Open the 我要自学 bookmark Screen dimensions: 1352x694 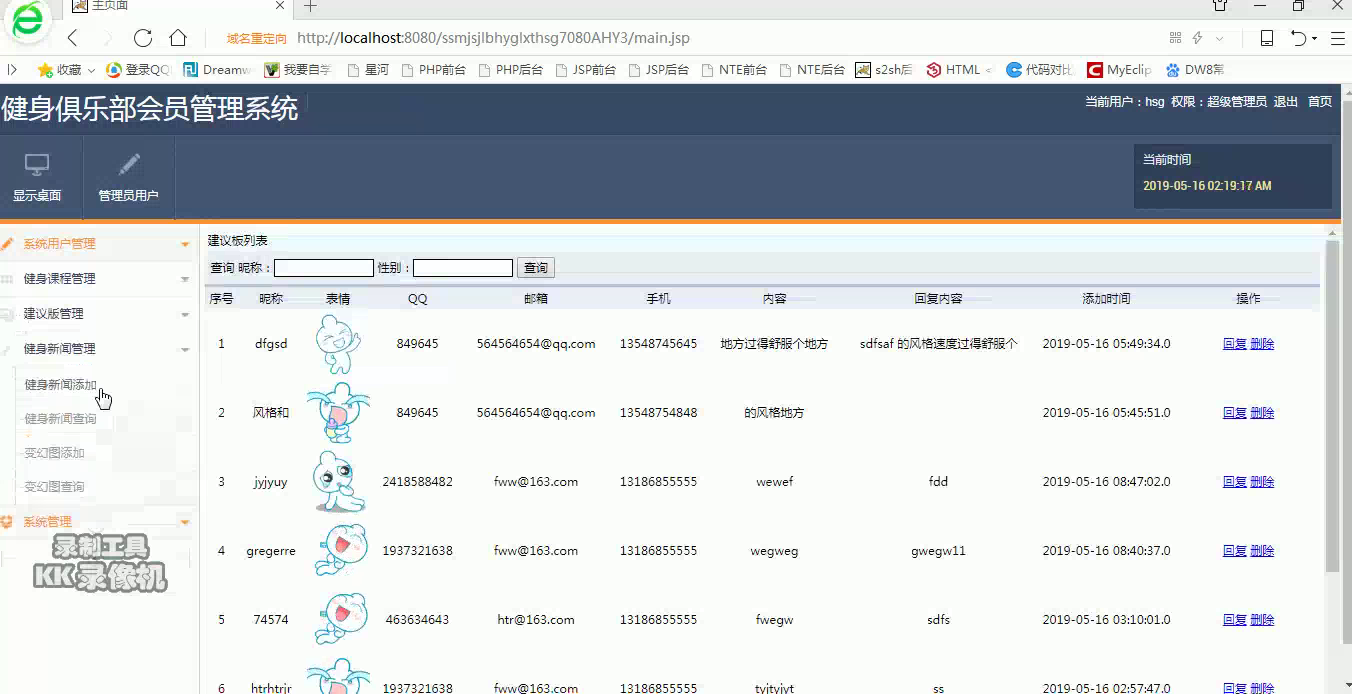(298, 70)
